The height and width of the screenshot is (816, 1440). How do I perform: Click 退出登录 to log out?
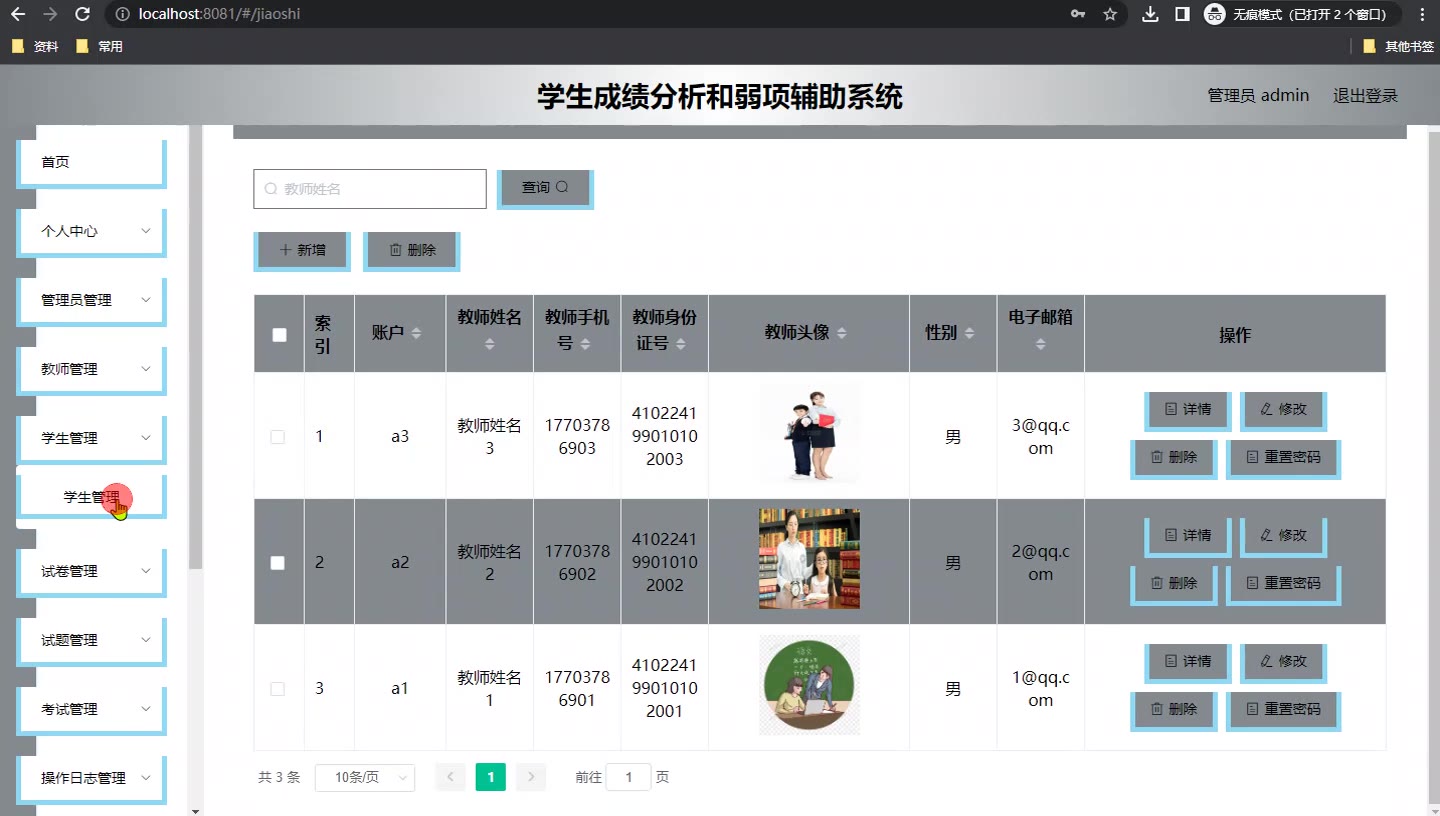1365,96
